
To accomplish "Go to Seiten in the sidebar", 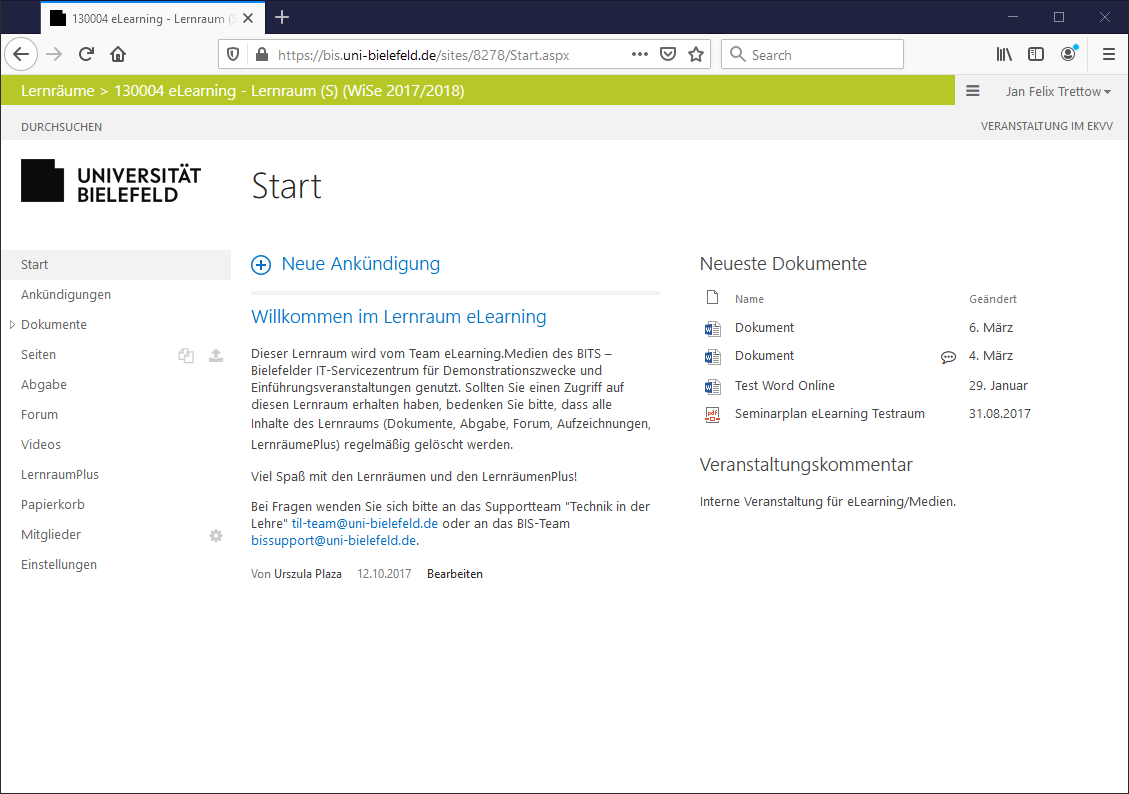I will pos(38,354).
